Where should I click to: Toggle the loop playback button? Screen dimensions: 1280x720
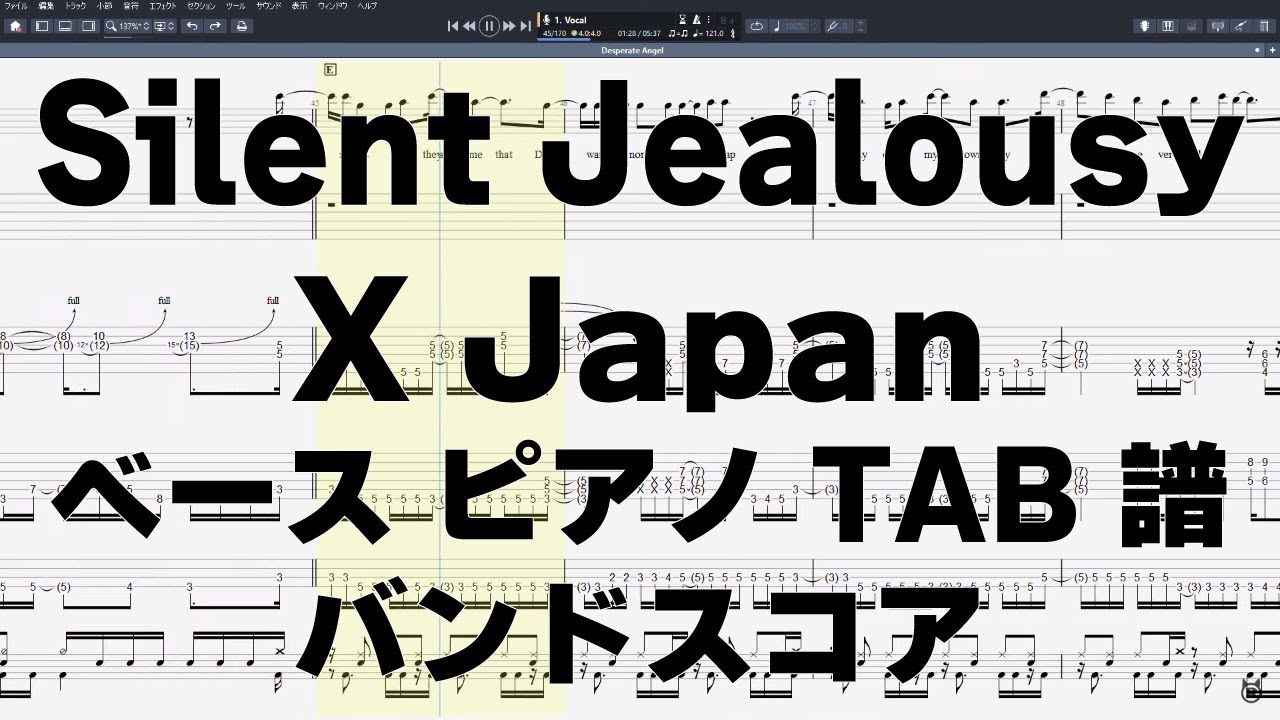(758, 25)
